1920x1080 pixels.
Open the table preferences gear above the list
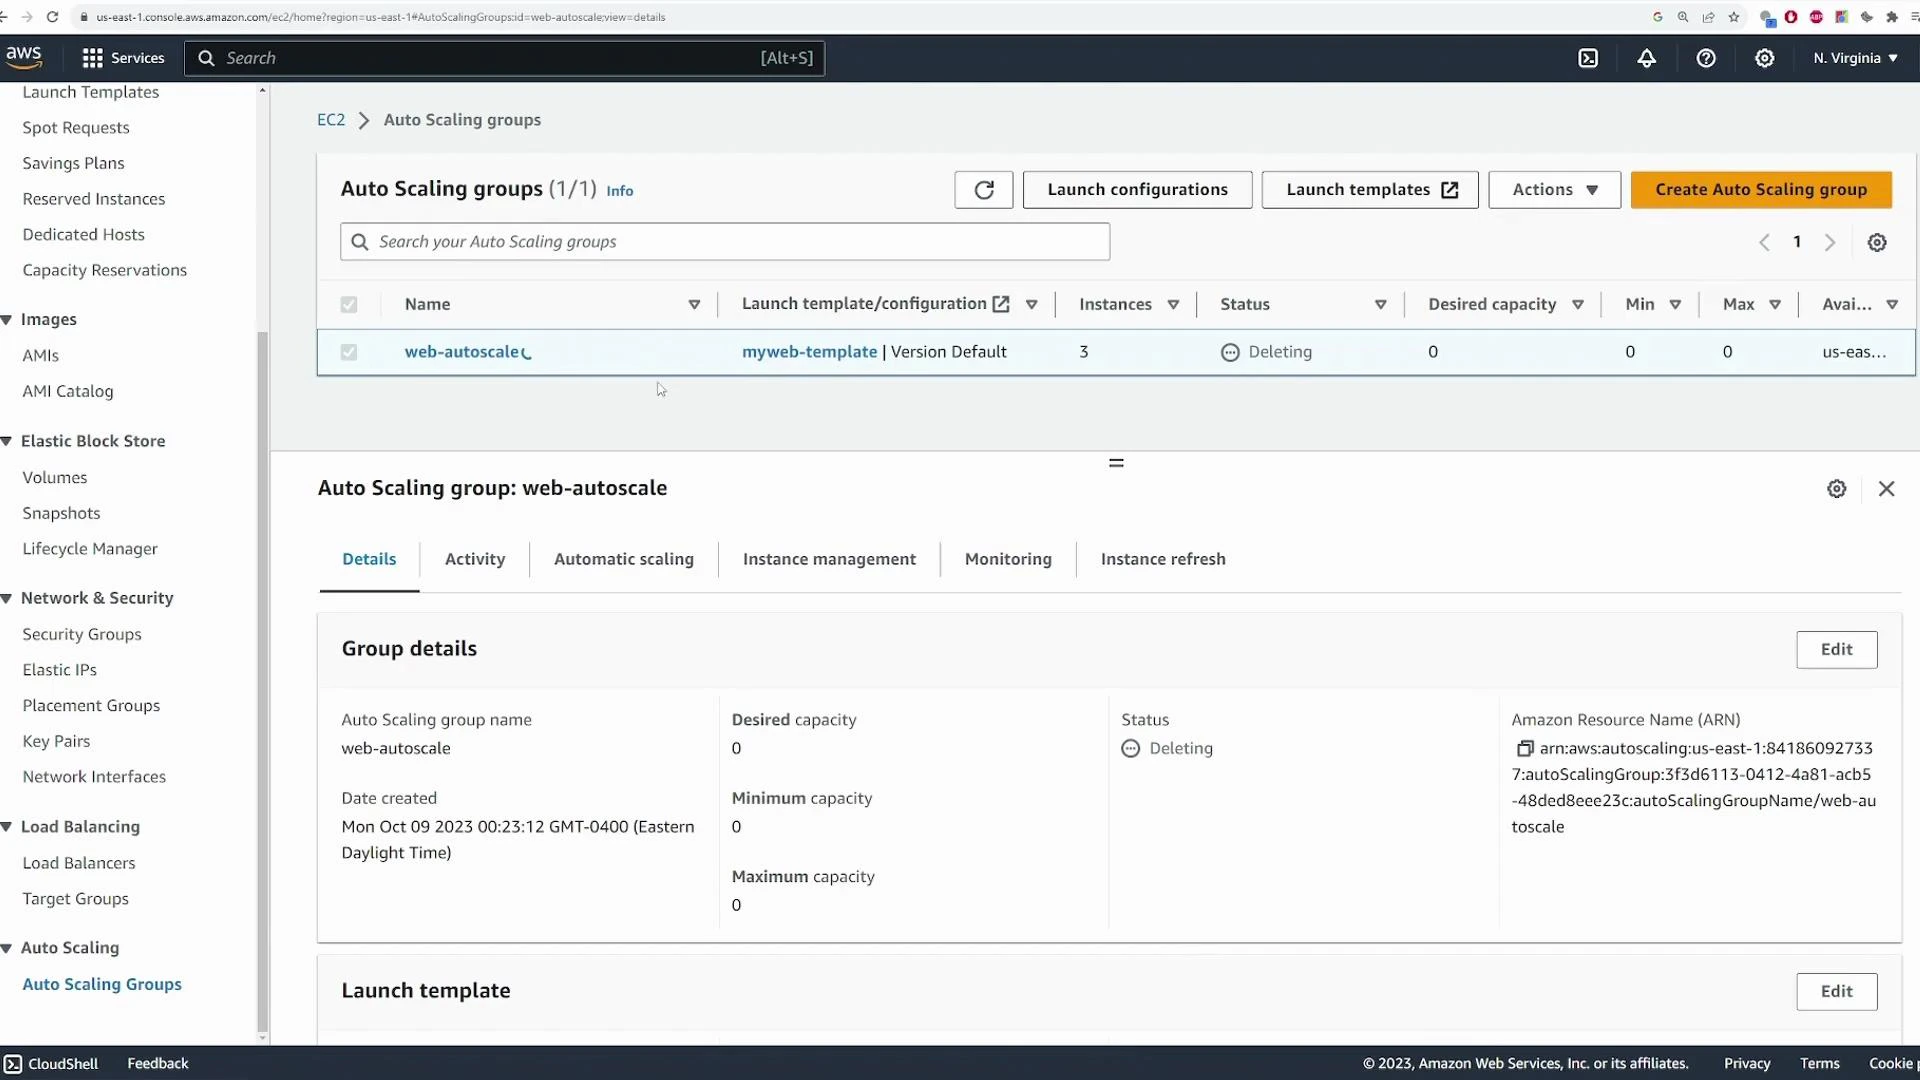(x=1877, y=242)
